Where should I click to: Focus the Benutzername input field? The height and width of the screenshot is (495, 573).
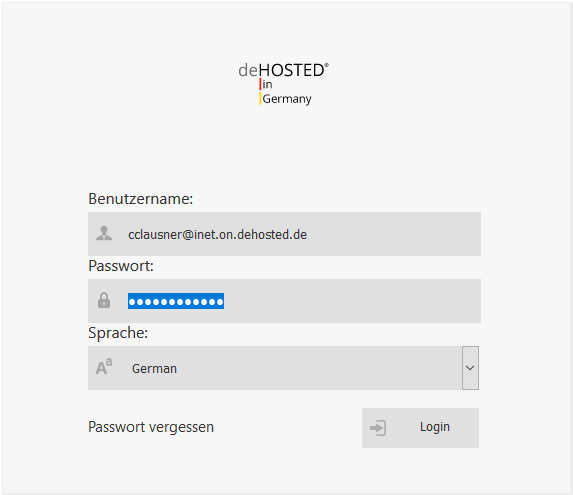(x=284, y=234)
